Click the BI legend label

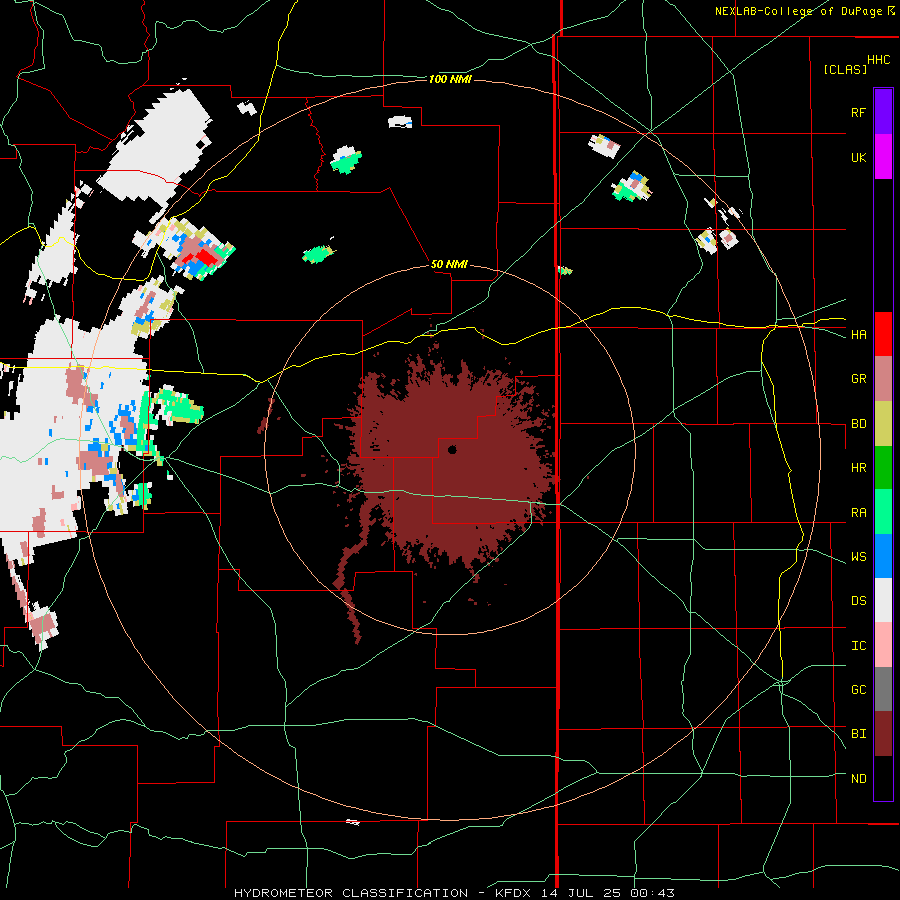click(x=858, y=734)
